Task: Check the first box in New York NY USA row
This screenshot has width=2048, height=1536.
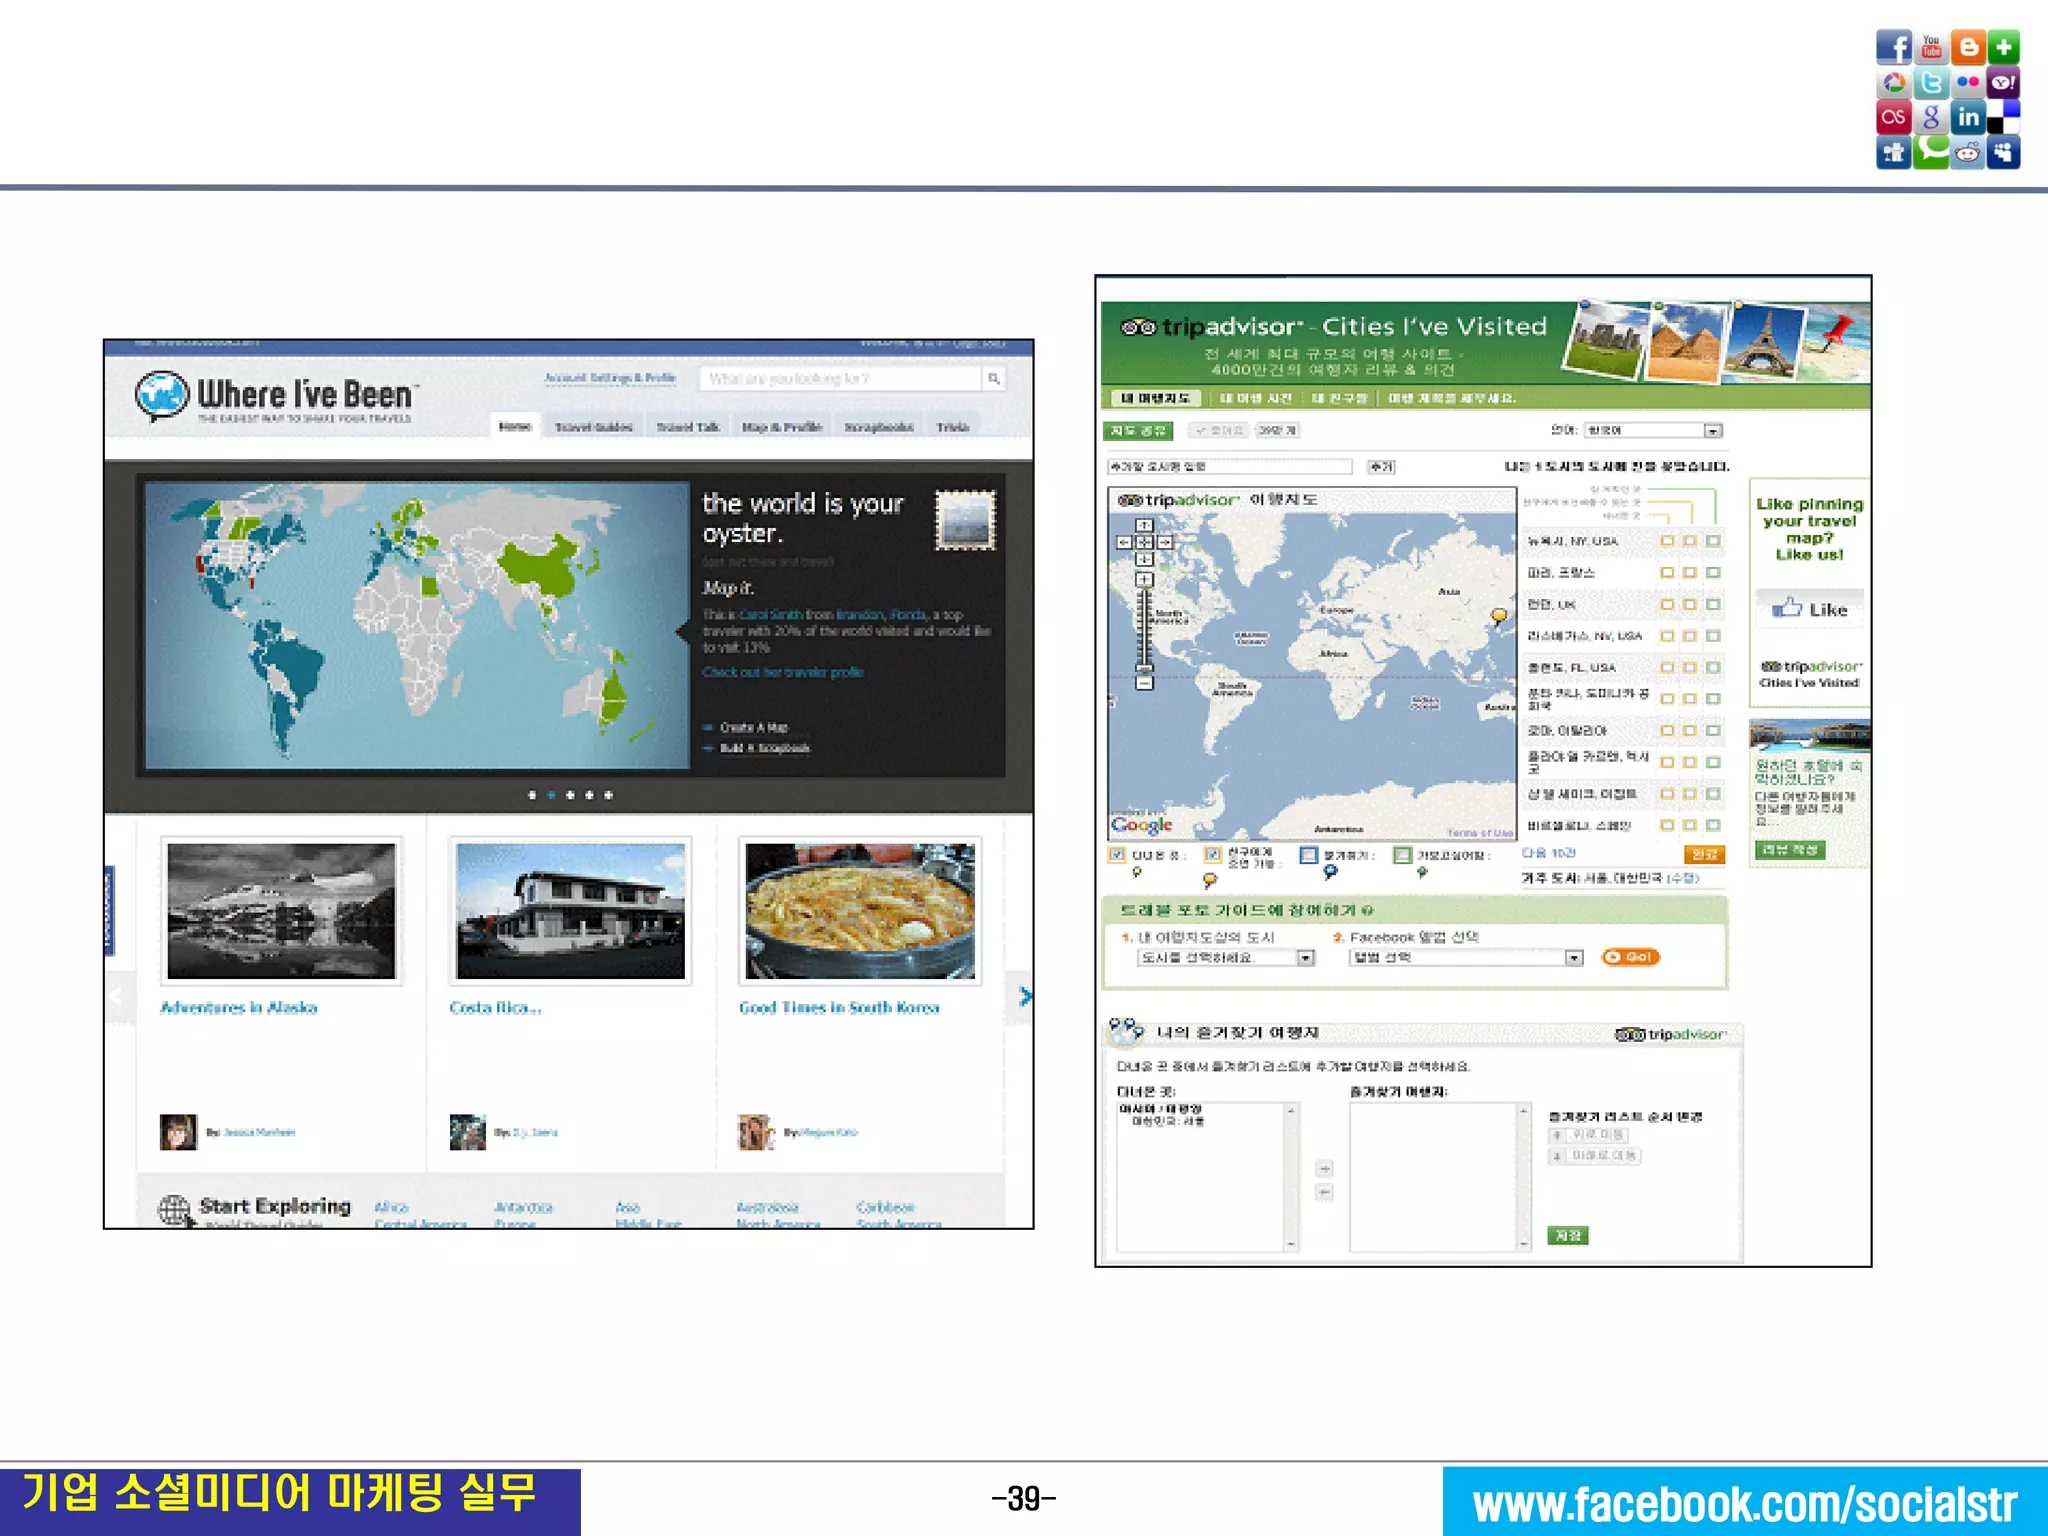Action: tap(1666, 541)
